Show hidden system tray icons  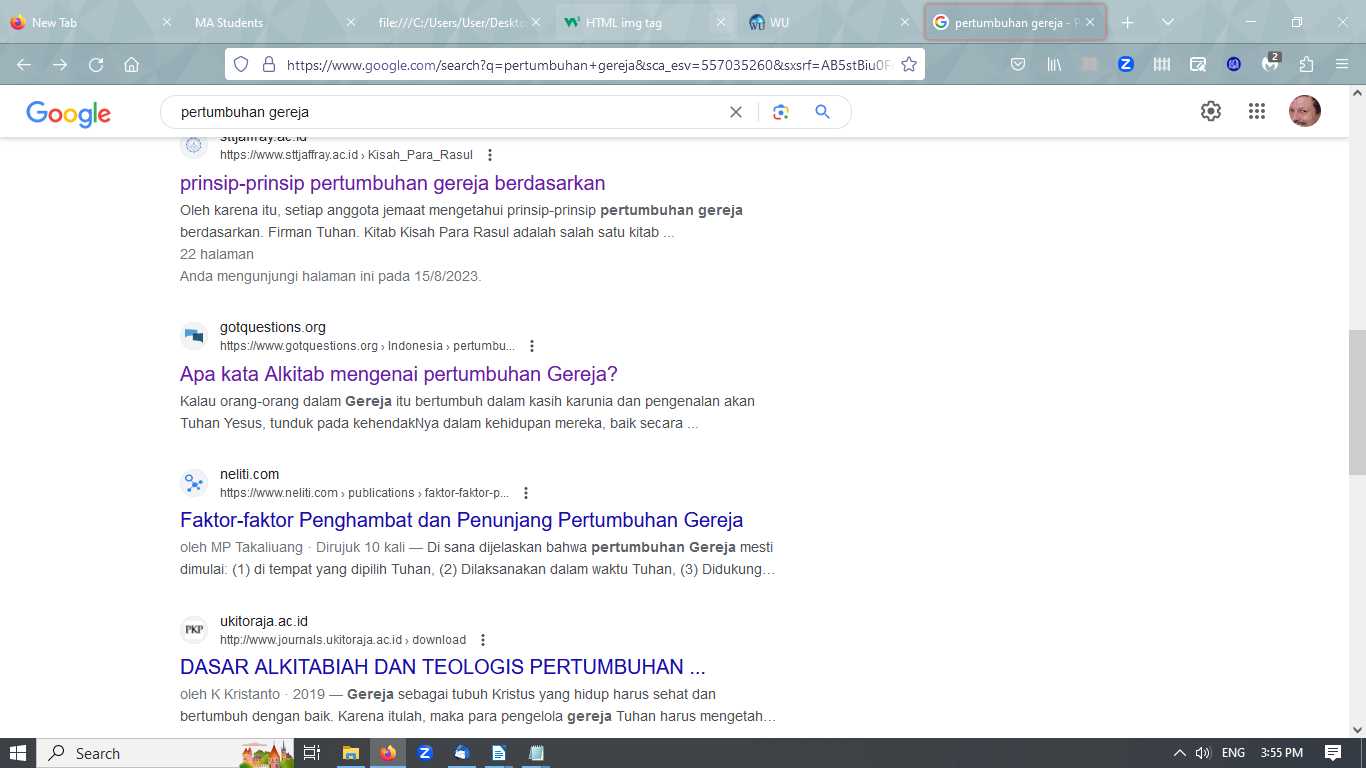tap(1180, 753)
